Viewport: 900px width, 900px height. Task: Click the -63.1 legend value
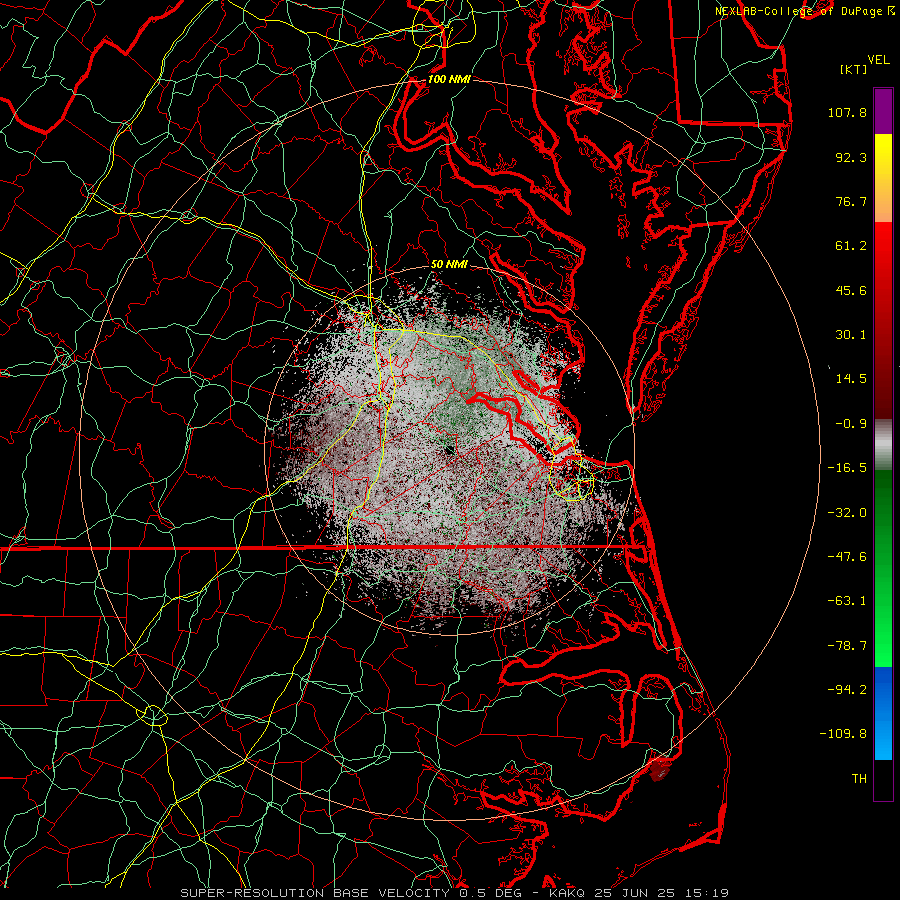click(x=847, y=601)
